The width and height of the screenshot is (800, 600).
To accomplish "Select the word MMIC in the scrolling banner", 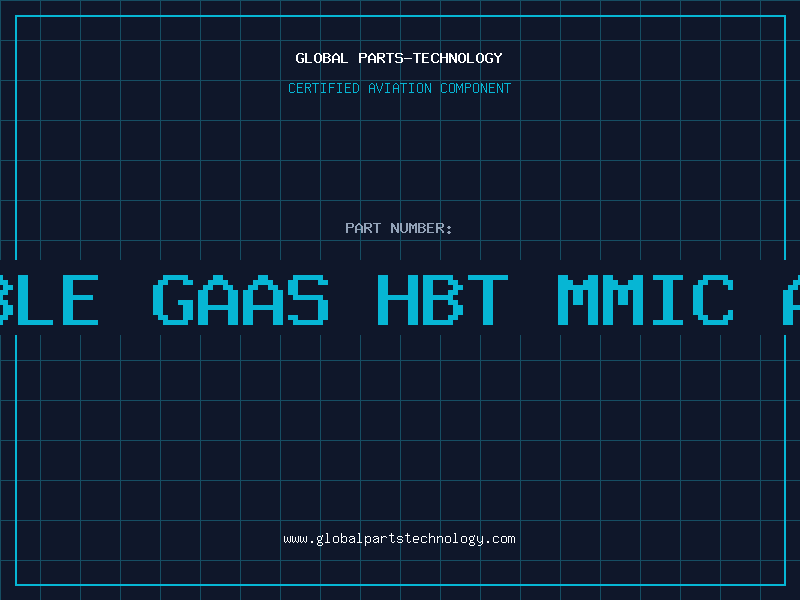I will pos(645,299).
